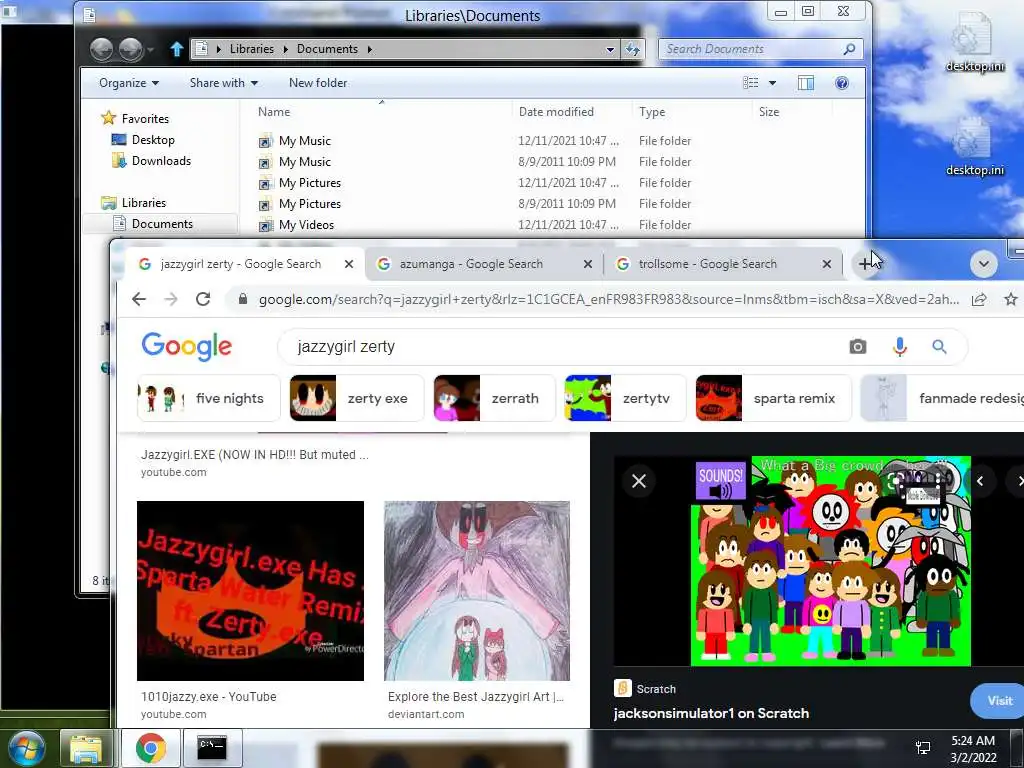Screen dimensions: 1024x768
Task: Toggle the preview pane icon
Action: click(806, 83)
